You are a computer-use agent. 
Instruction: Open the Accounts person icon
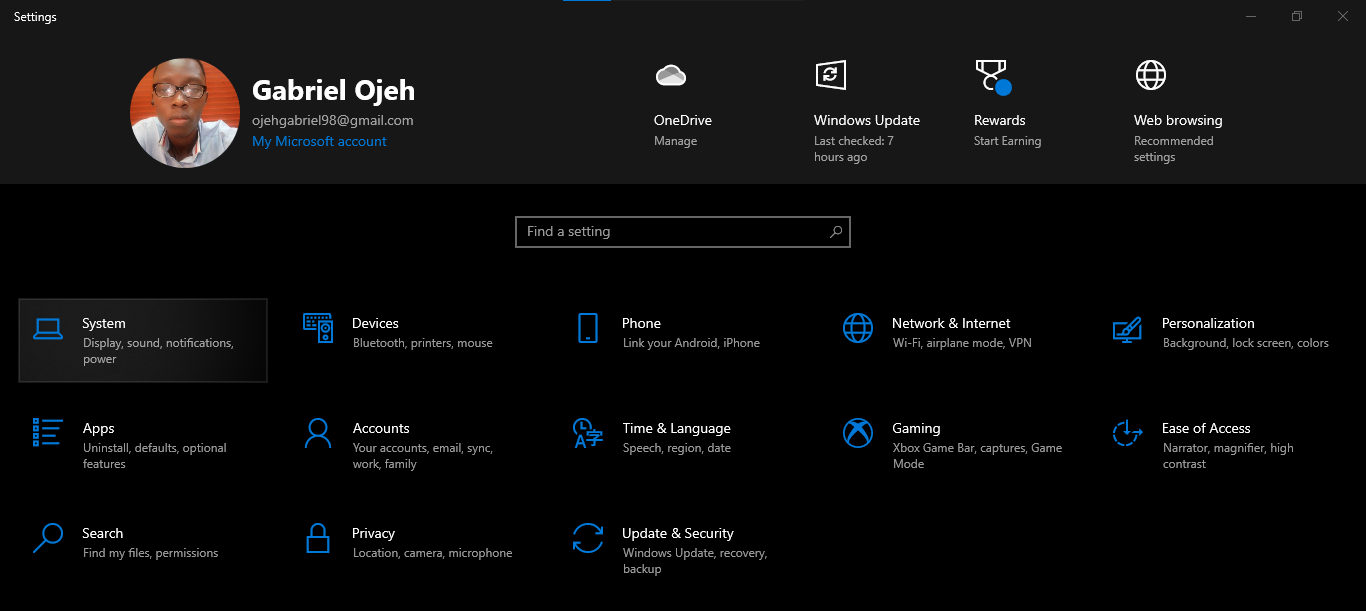click(318, 433)
